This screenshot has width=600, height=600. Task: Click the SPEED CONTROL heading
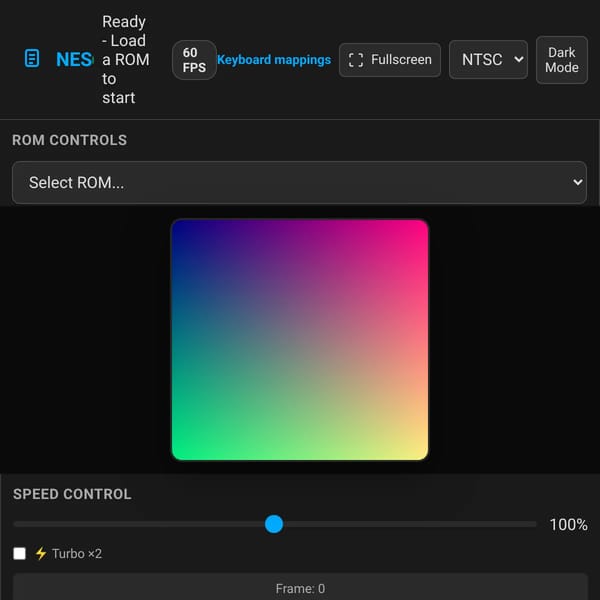point(72,494)
